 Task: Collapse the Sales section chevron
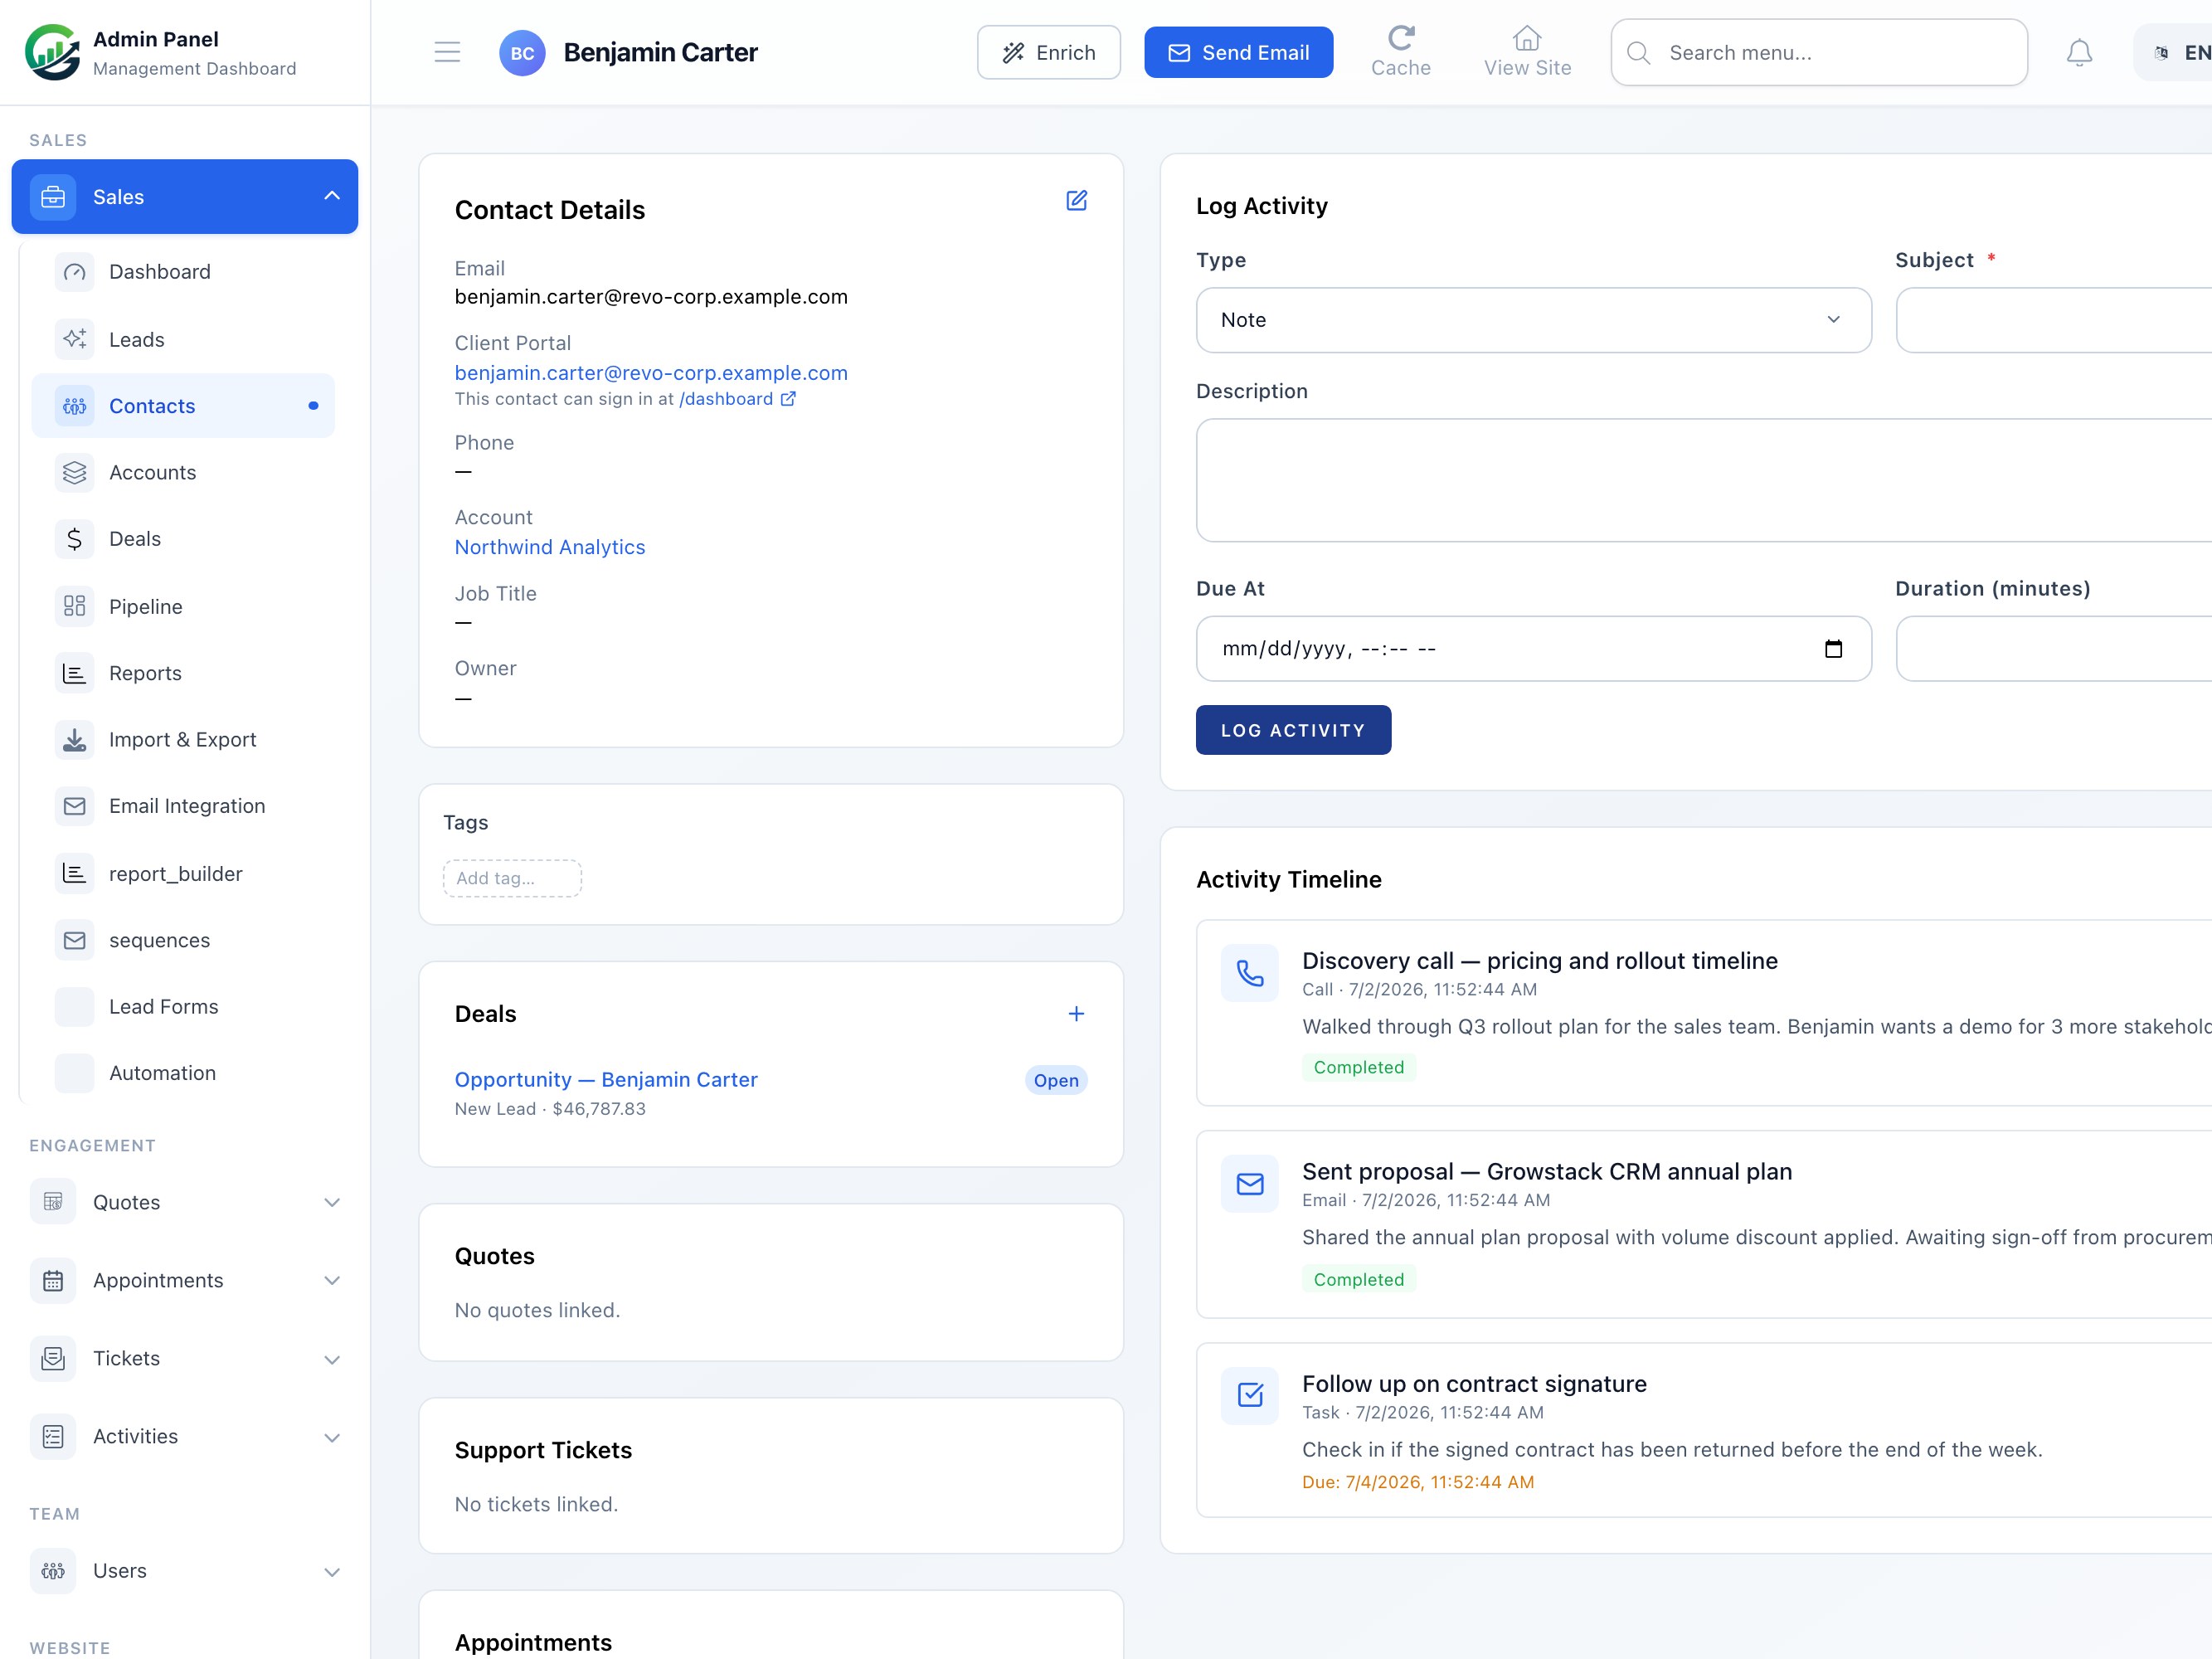pyautogui.click(x=332, y=196)
